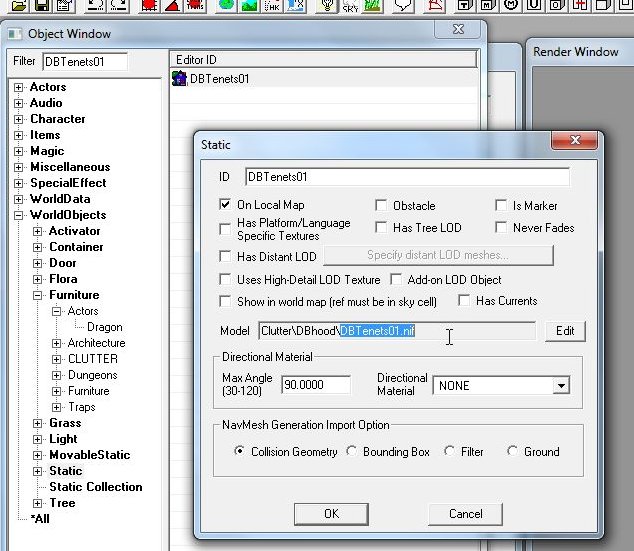This screenshot has width=634, height=551.
Task: Close the Static dialog window
Action: click(x=575, y=140)
